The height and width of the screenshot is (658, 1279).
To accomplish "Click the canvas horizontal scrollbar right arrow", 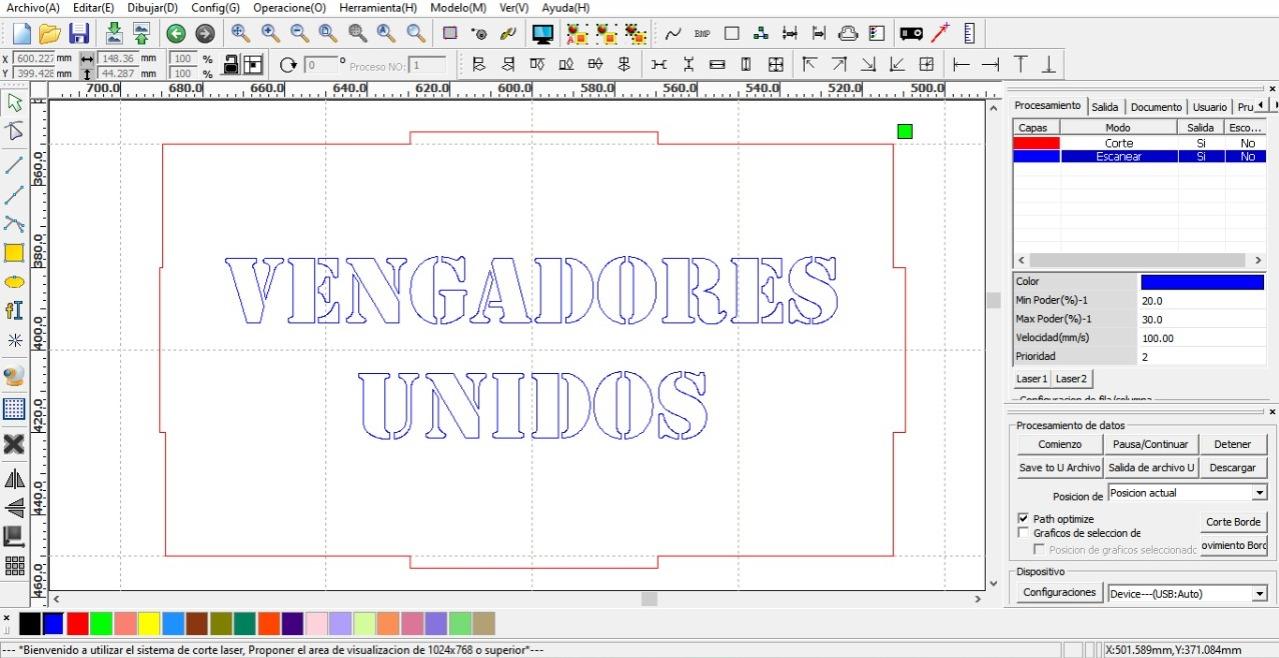I will 978,598.
